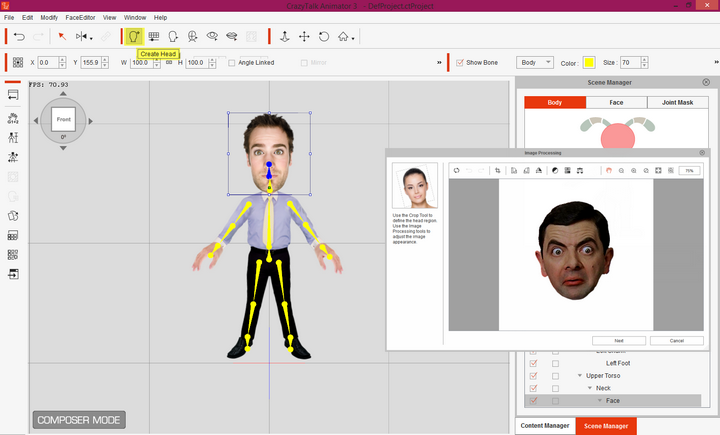Uncheck the Left Foot visibility checkbox

(x=533, y=363)
